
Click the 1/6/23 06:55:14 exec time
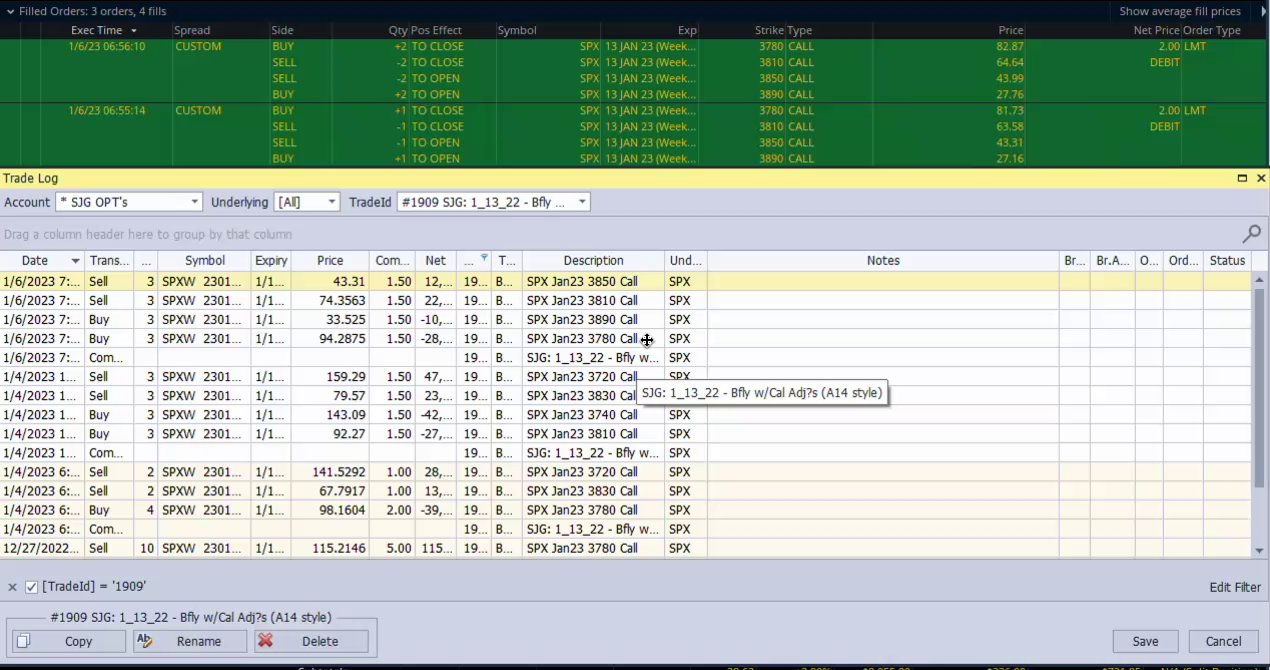107,110
